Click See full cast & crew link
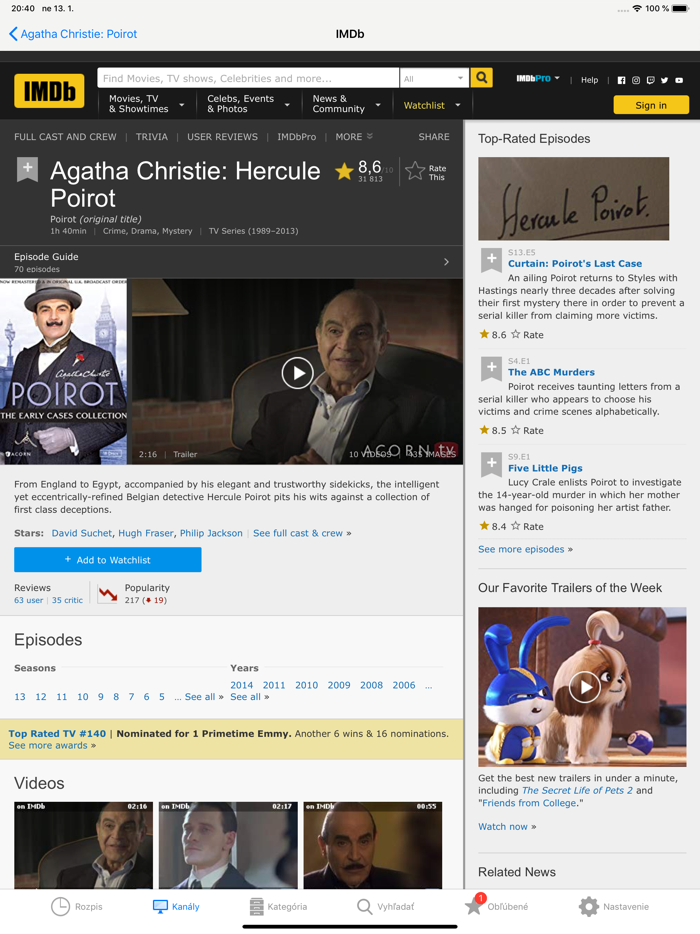The height and width of the screenshot is (934, 700). (x=298, y=533)
